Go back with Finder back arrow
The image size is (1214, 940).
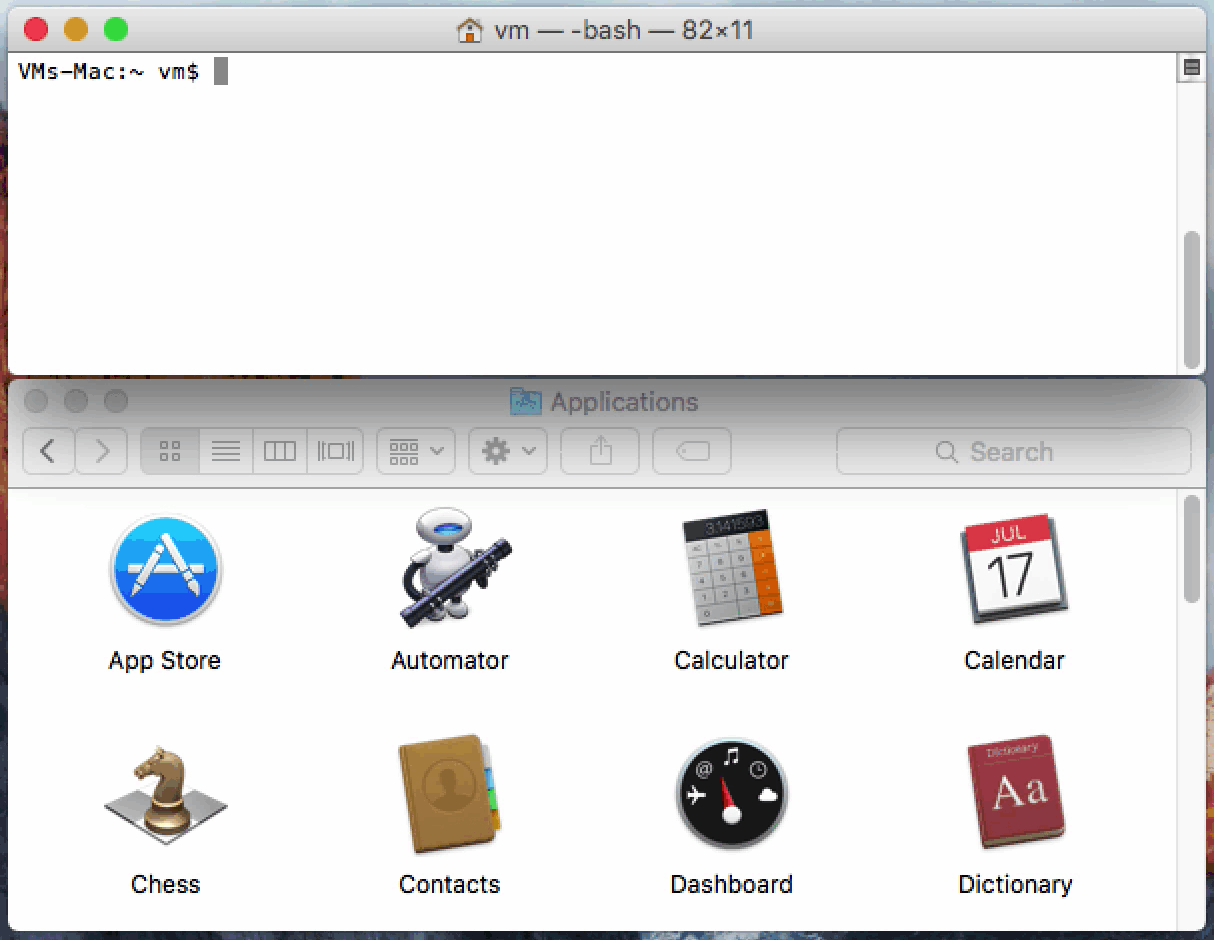48,452
